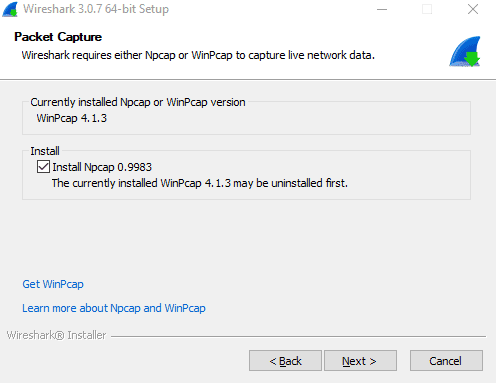Go back with the Back button

tap(285, 360)
